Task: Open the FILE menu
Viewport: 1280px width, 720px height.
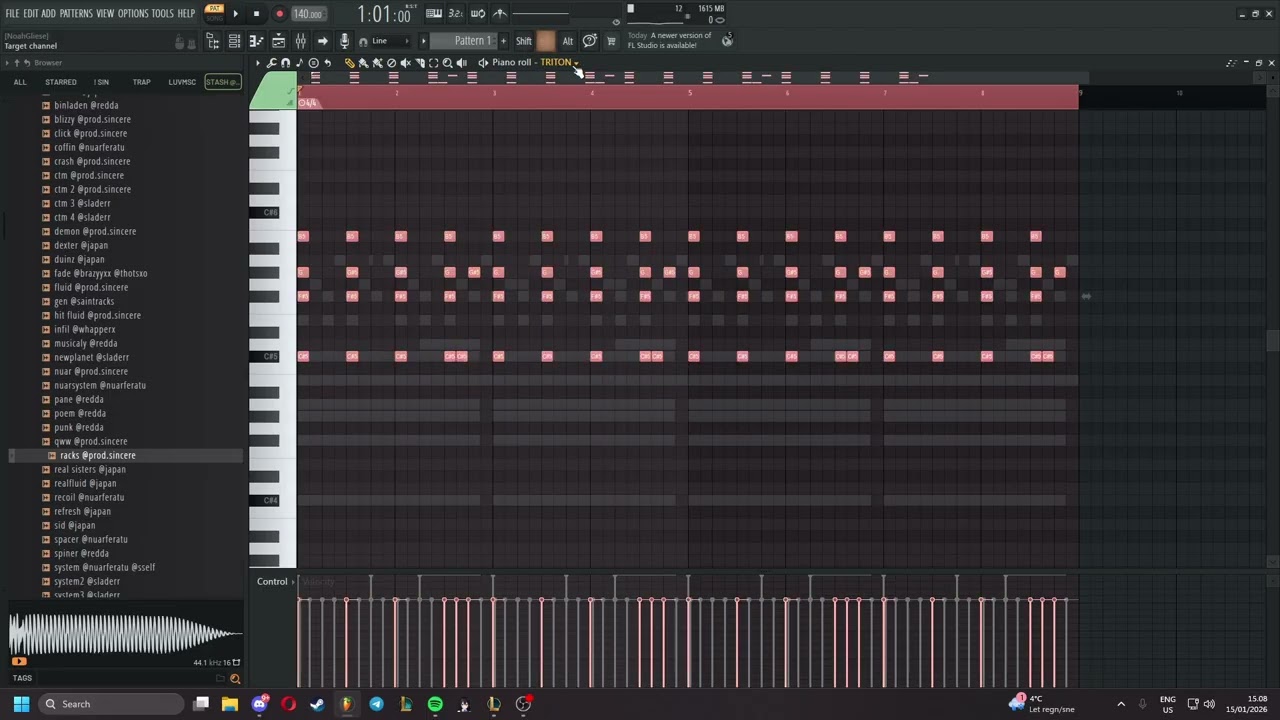Action: tap(12, 13)
